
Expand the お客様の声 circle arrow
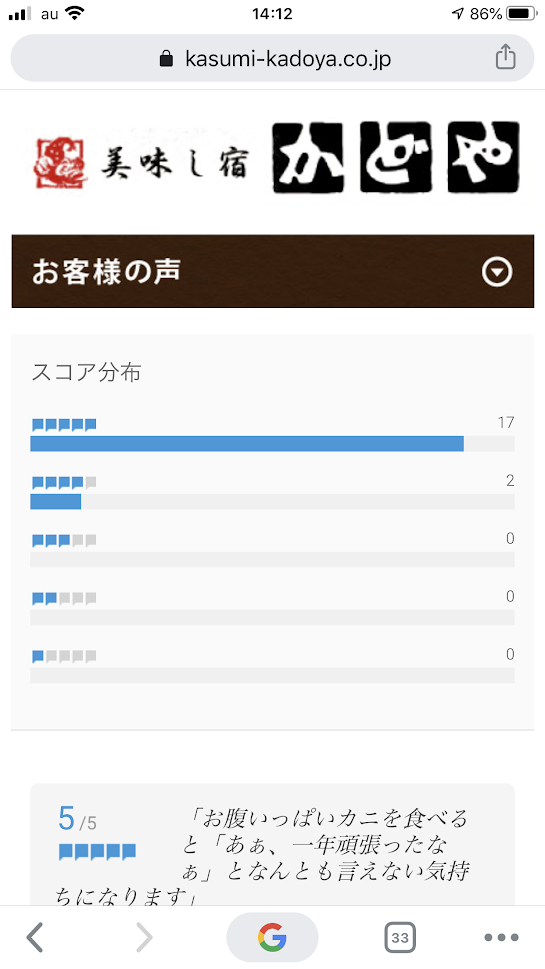tap(497, 272)
